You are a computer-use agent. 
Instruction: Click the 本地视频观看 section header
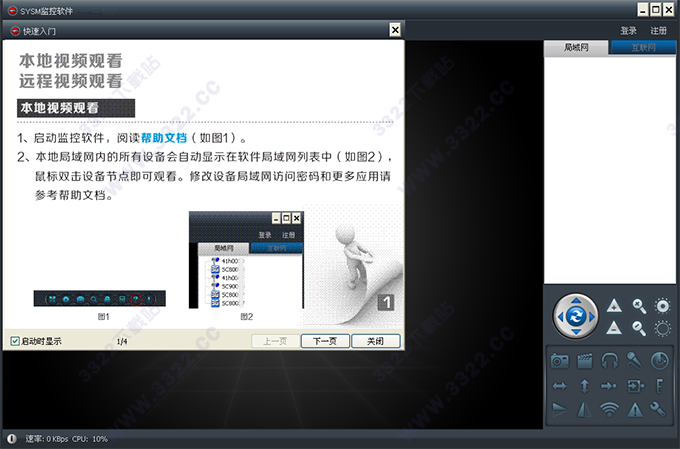[x=76, y=108]
